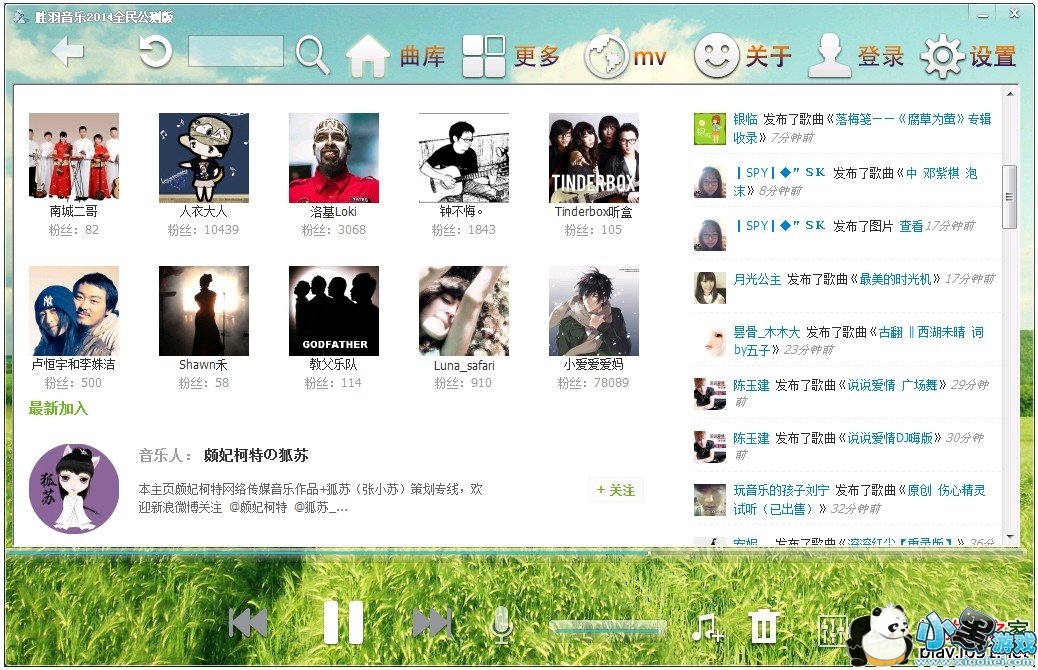Screen dimensions: 1038x670
Task: Click the add music note icon
Action: [x=707, y=627]
